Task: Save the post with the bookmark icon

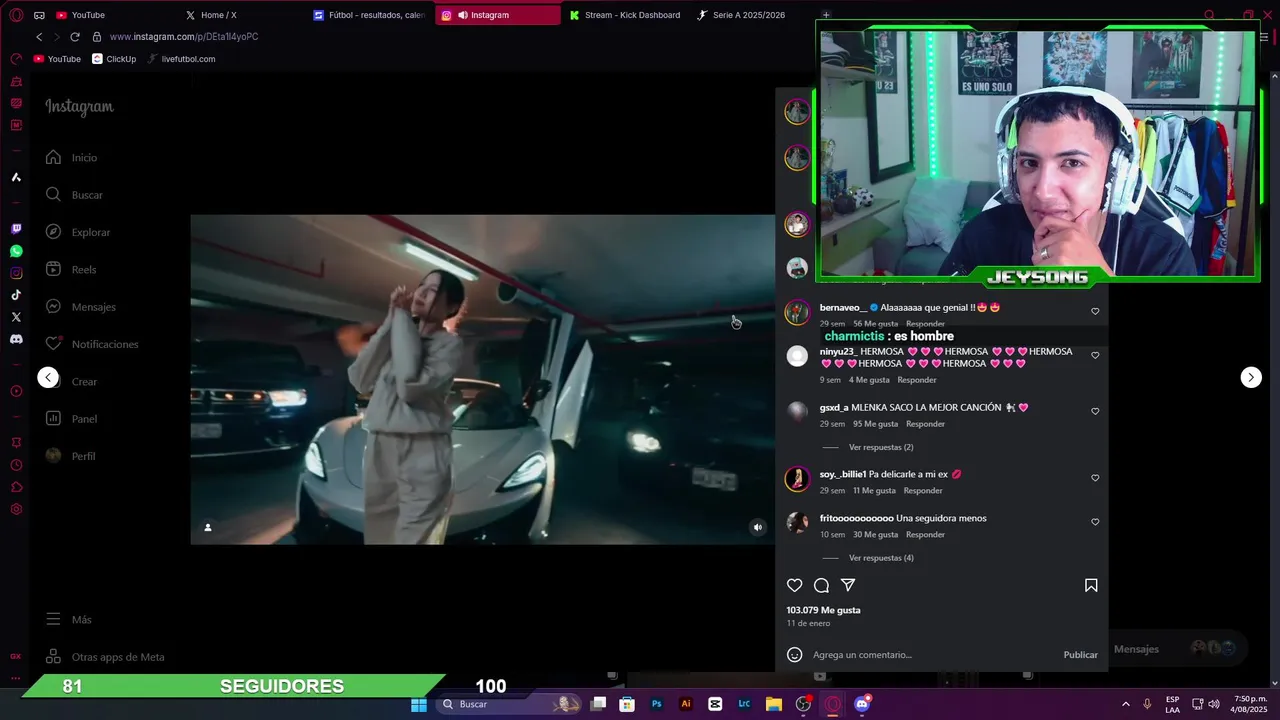Action: pos(1091,585)
